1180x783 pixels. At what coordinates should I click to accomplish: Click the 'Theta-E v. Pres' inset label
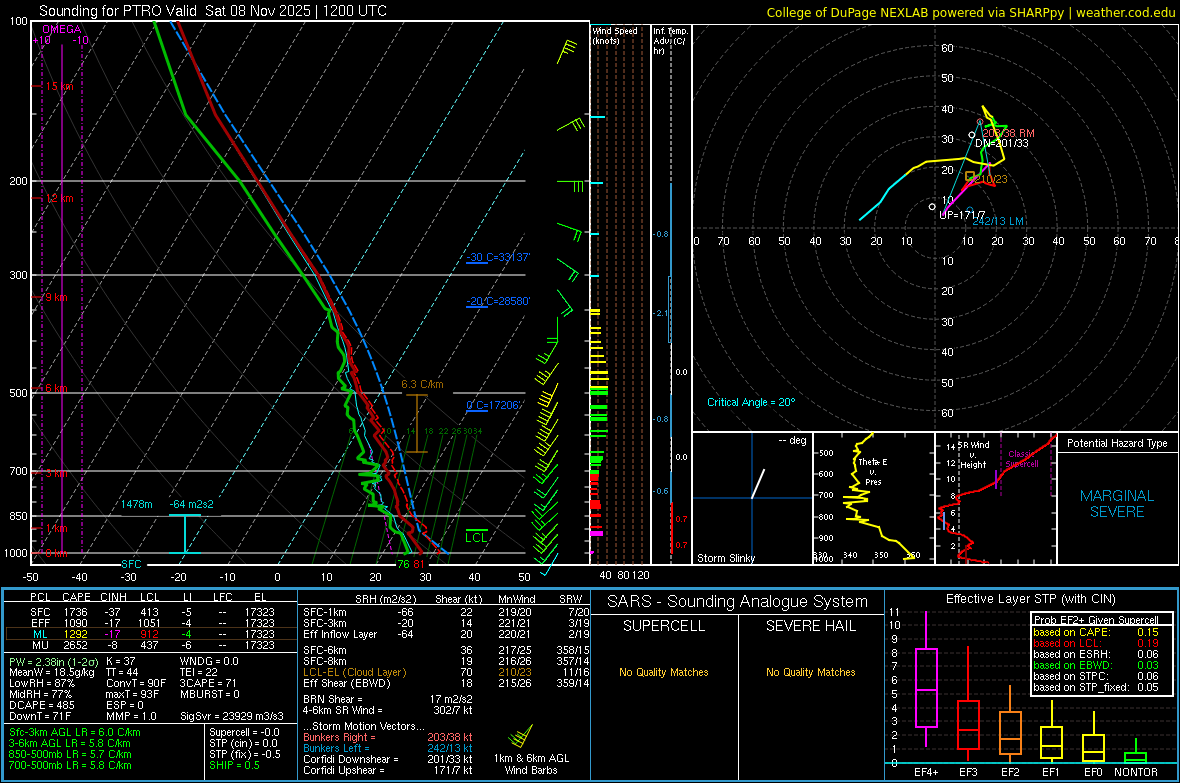coord(873,472)
